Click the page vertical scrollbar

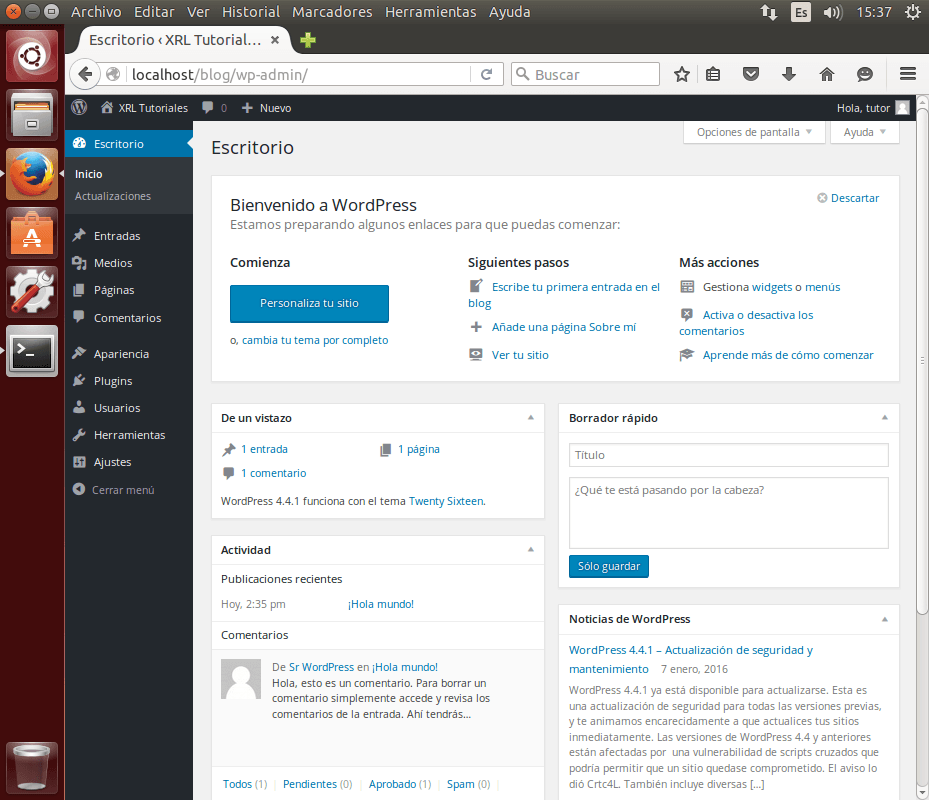point(922,361)
